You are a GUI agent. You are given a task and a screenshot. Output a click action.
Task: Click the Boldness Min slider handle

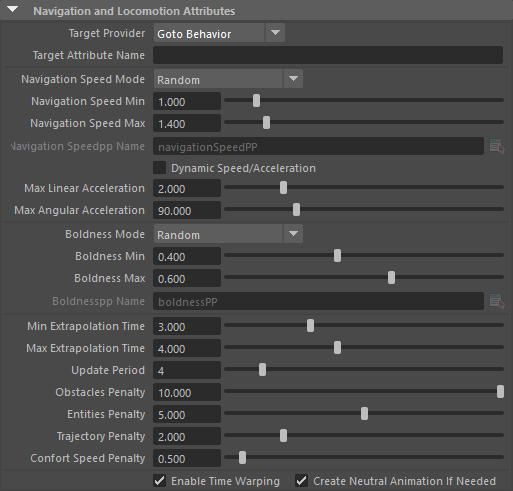point(337,256)
